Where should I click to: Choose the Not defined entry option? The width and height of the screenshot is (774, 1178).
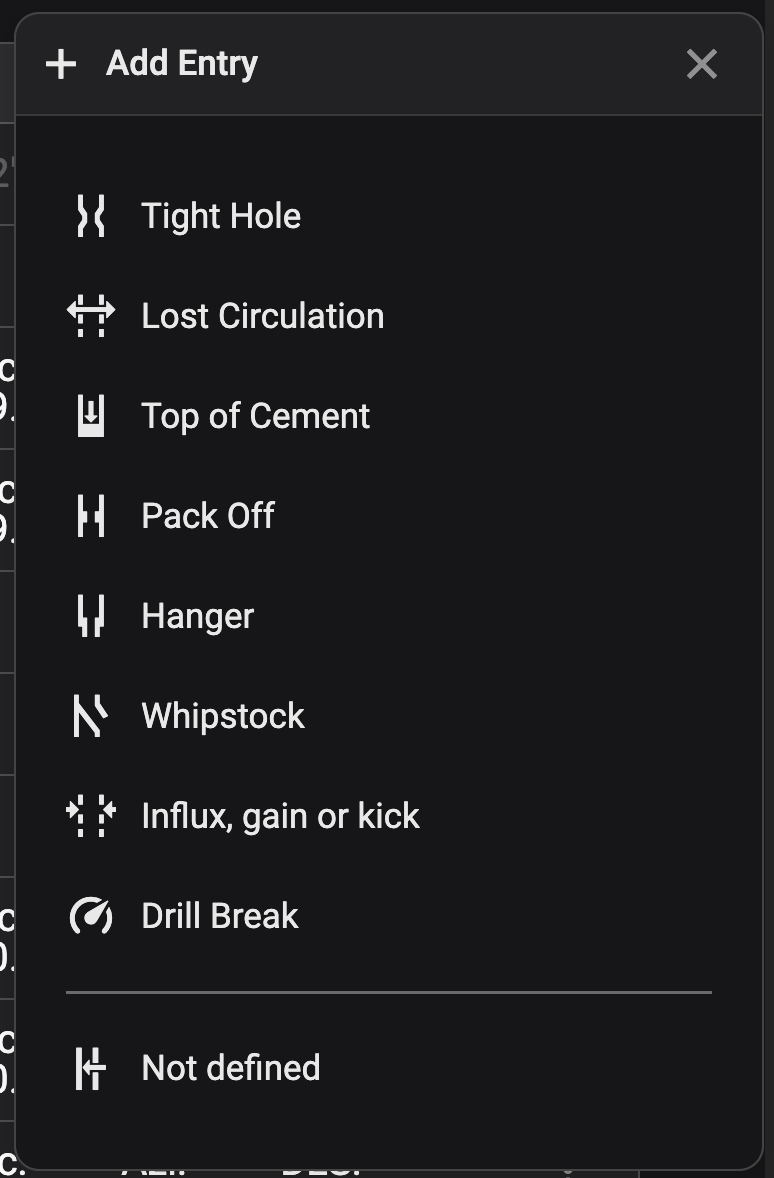point(230,1068)
